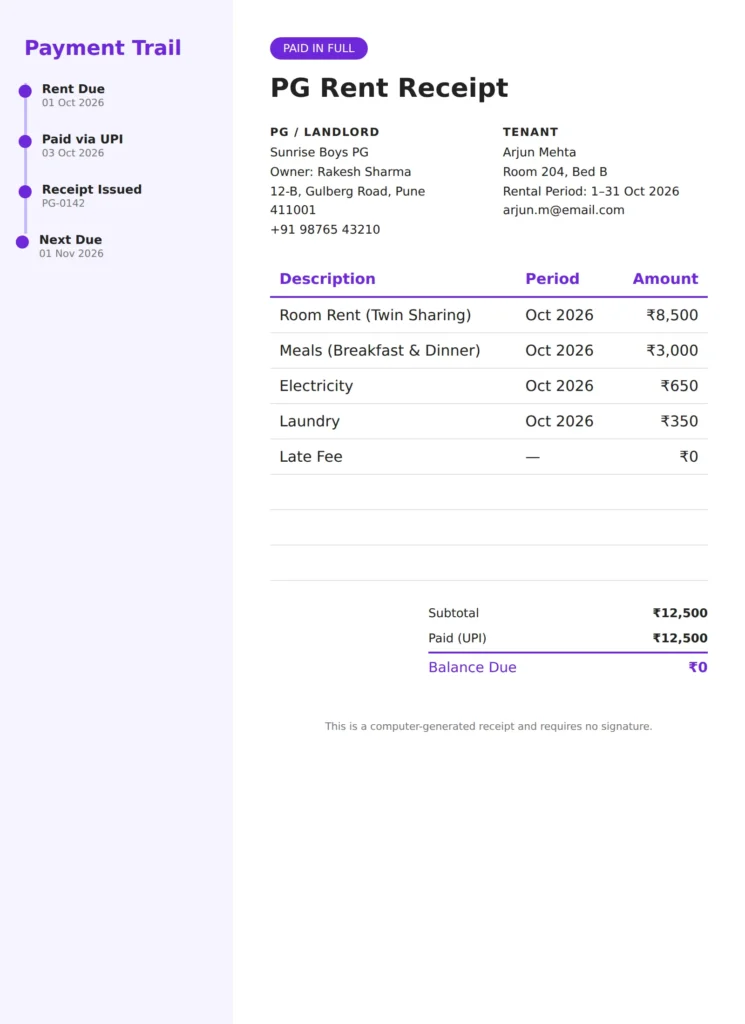
Task: Click the Late Fee ₹0 amount
Action: [x=689, y=456]
